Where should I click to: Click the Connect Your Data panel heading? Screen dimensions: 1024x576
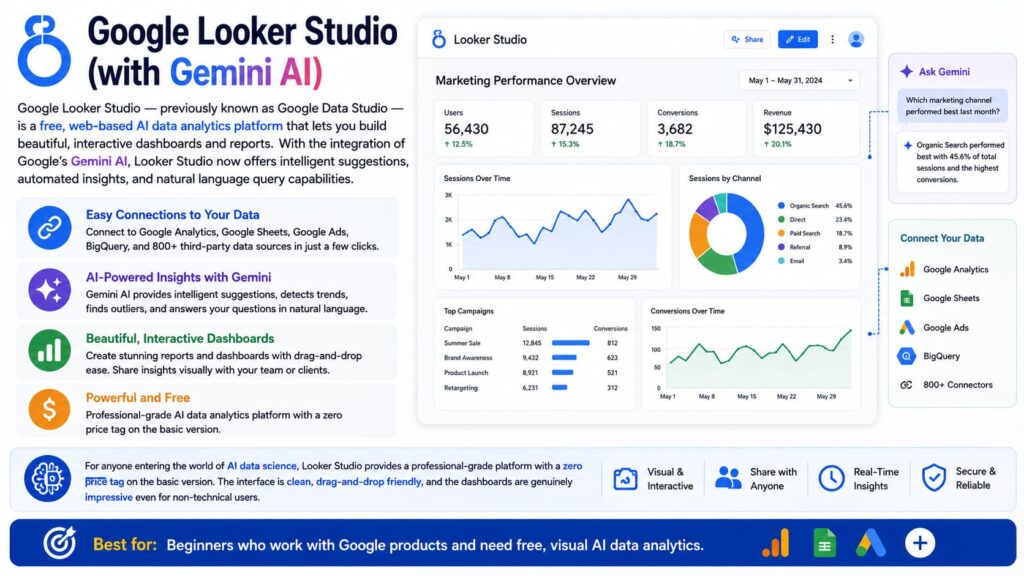pyautogui.click(x=942, y=238)
